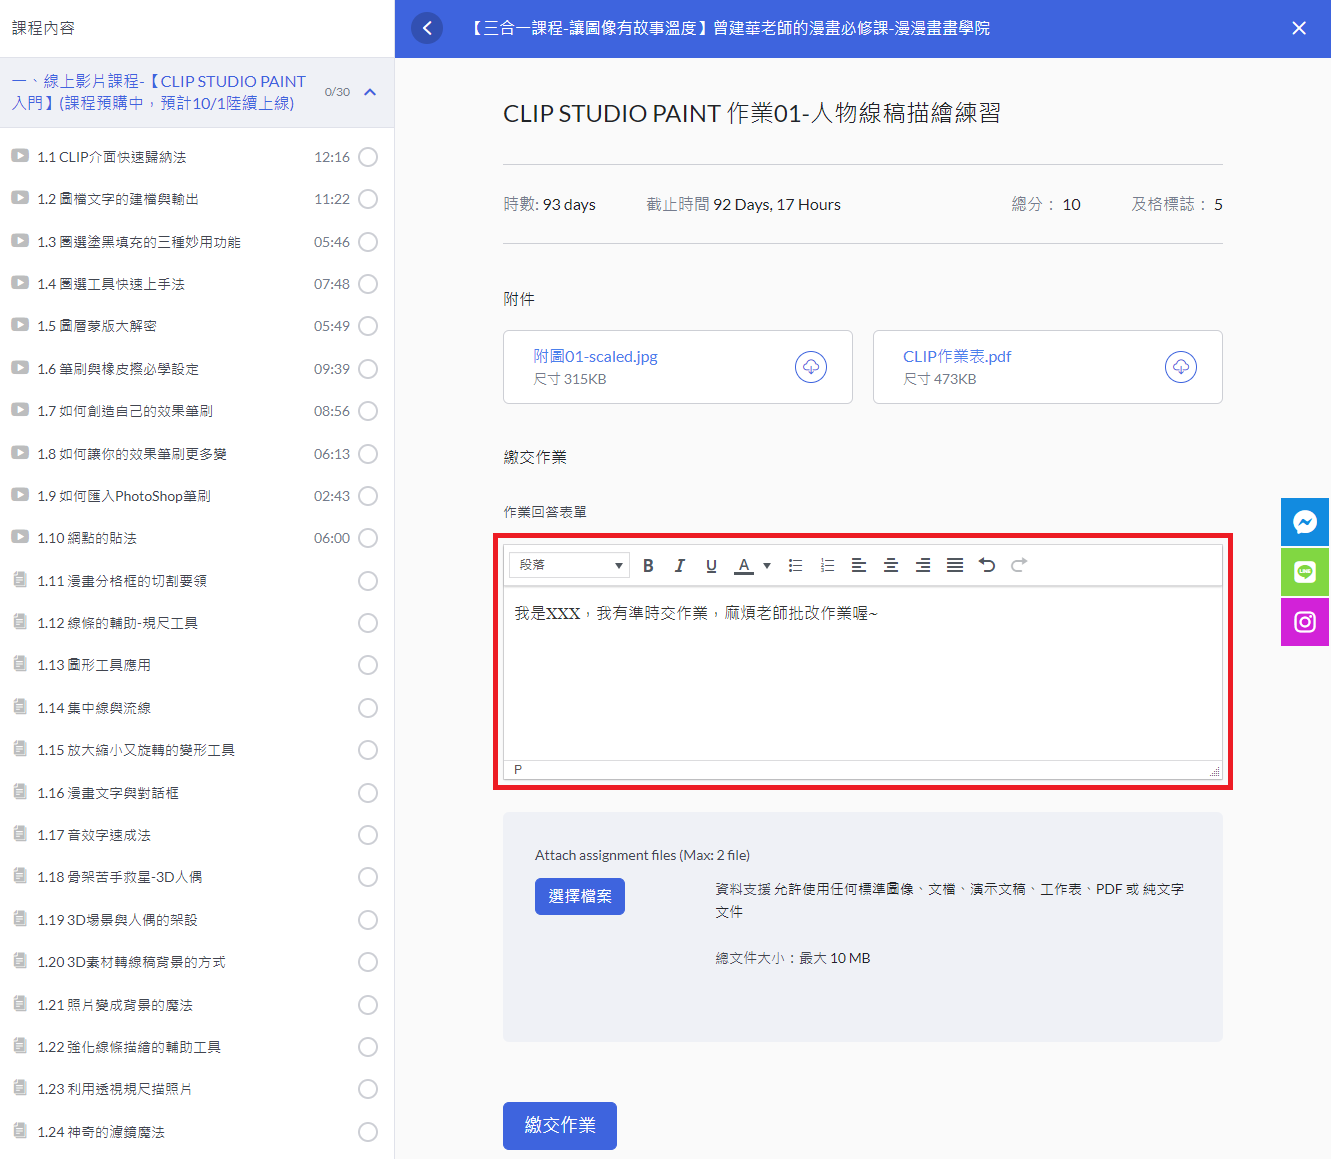Toggle completion circle for lesson 1.23

pos(368,1089)
